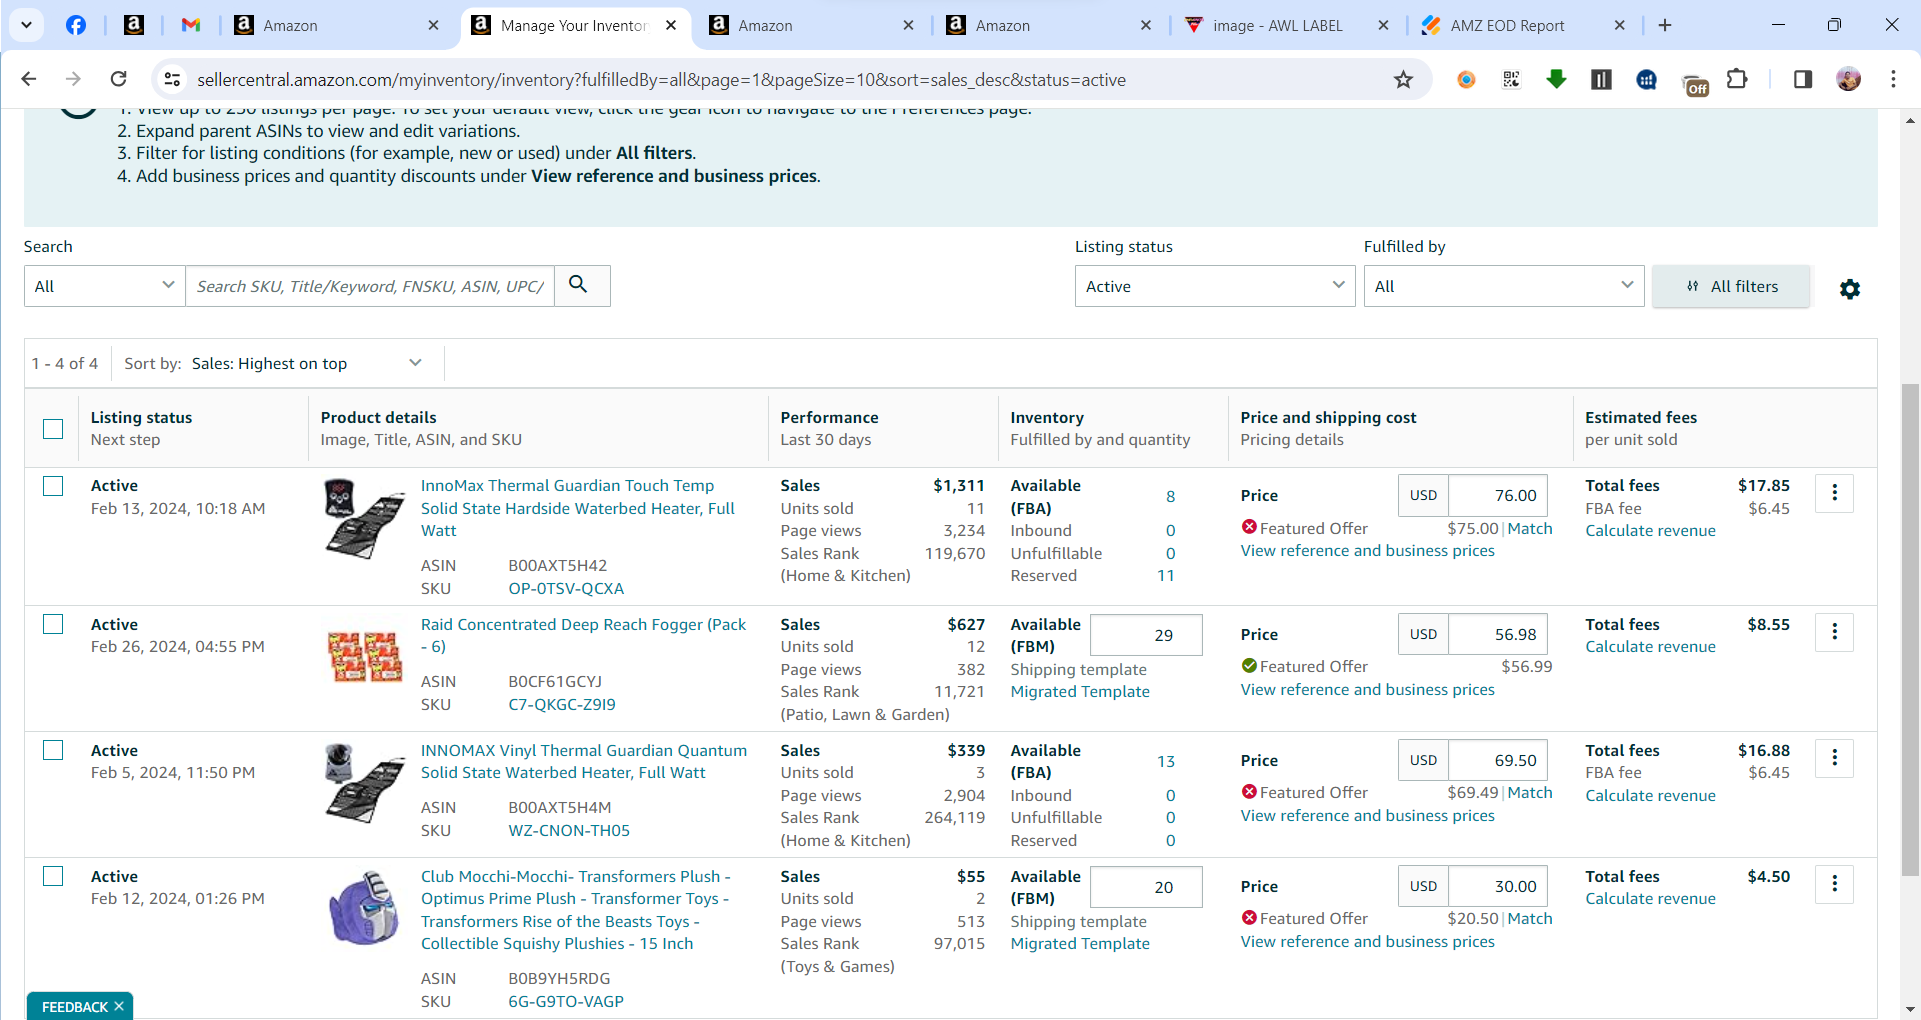The width and height of the screenshot is (1921, 1020).
Task: Open the Chrome three-dot menu
Action: 1893,79
